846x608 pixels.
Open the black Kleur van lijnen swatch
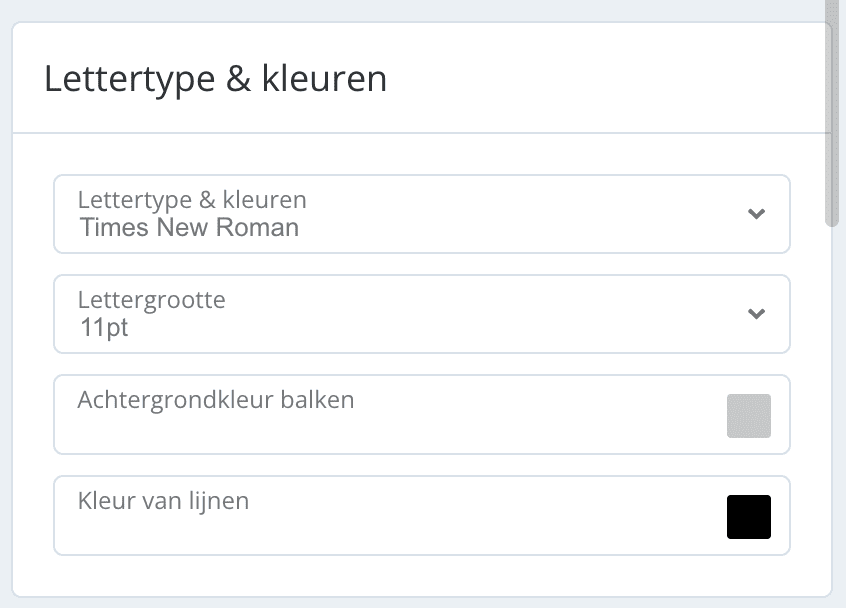(x=749, y=517)
